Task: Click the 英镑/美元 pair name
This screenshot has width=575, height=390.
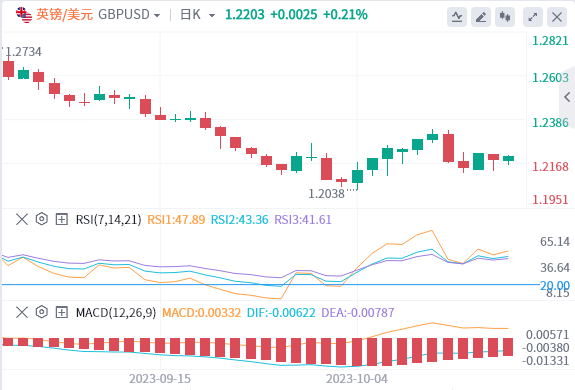Action: [65, 15]
